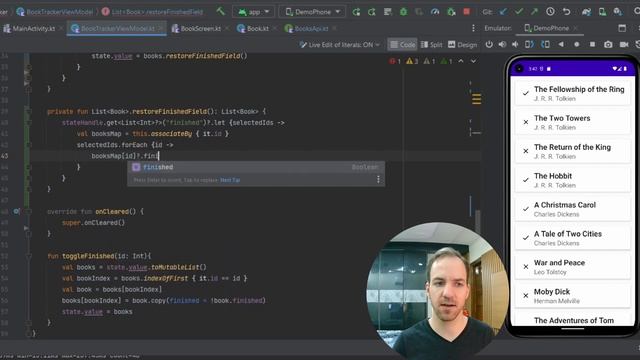The width and height of the screenshot is (640, 360).
Task: Click the emulator Volume Up icon
Action: coord(502,44)
